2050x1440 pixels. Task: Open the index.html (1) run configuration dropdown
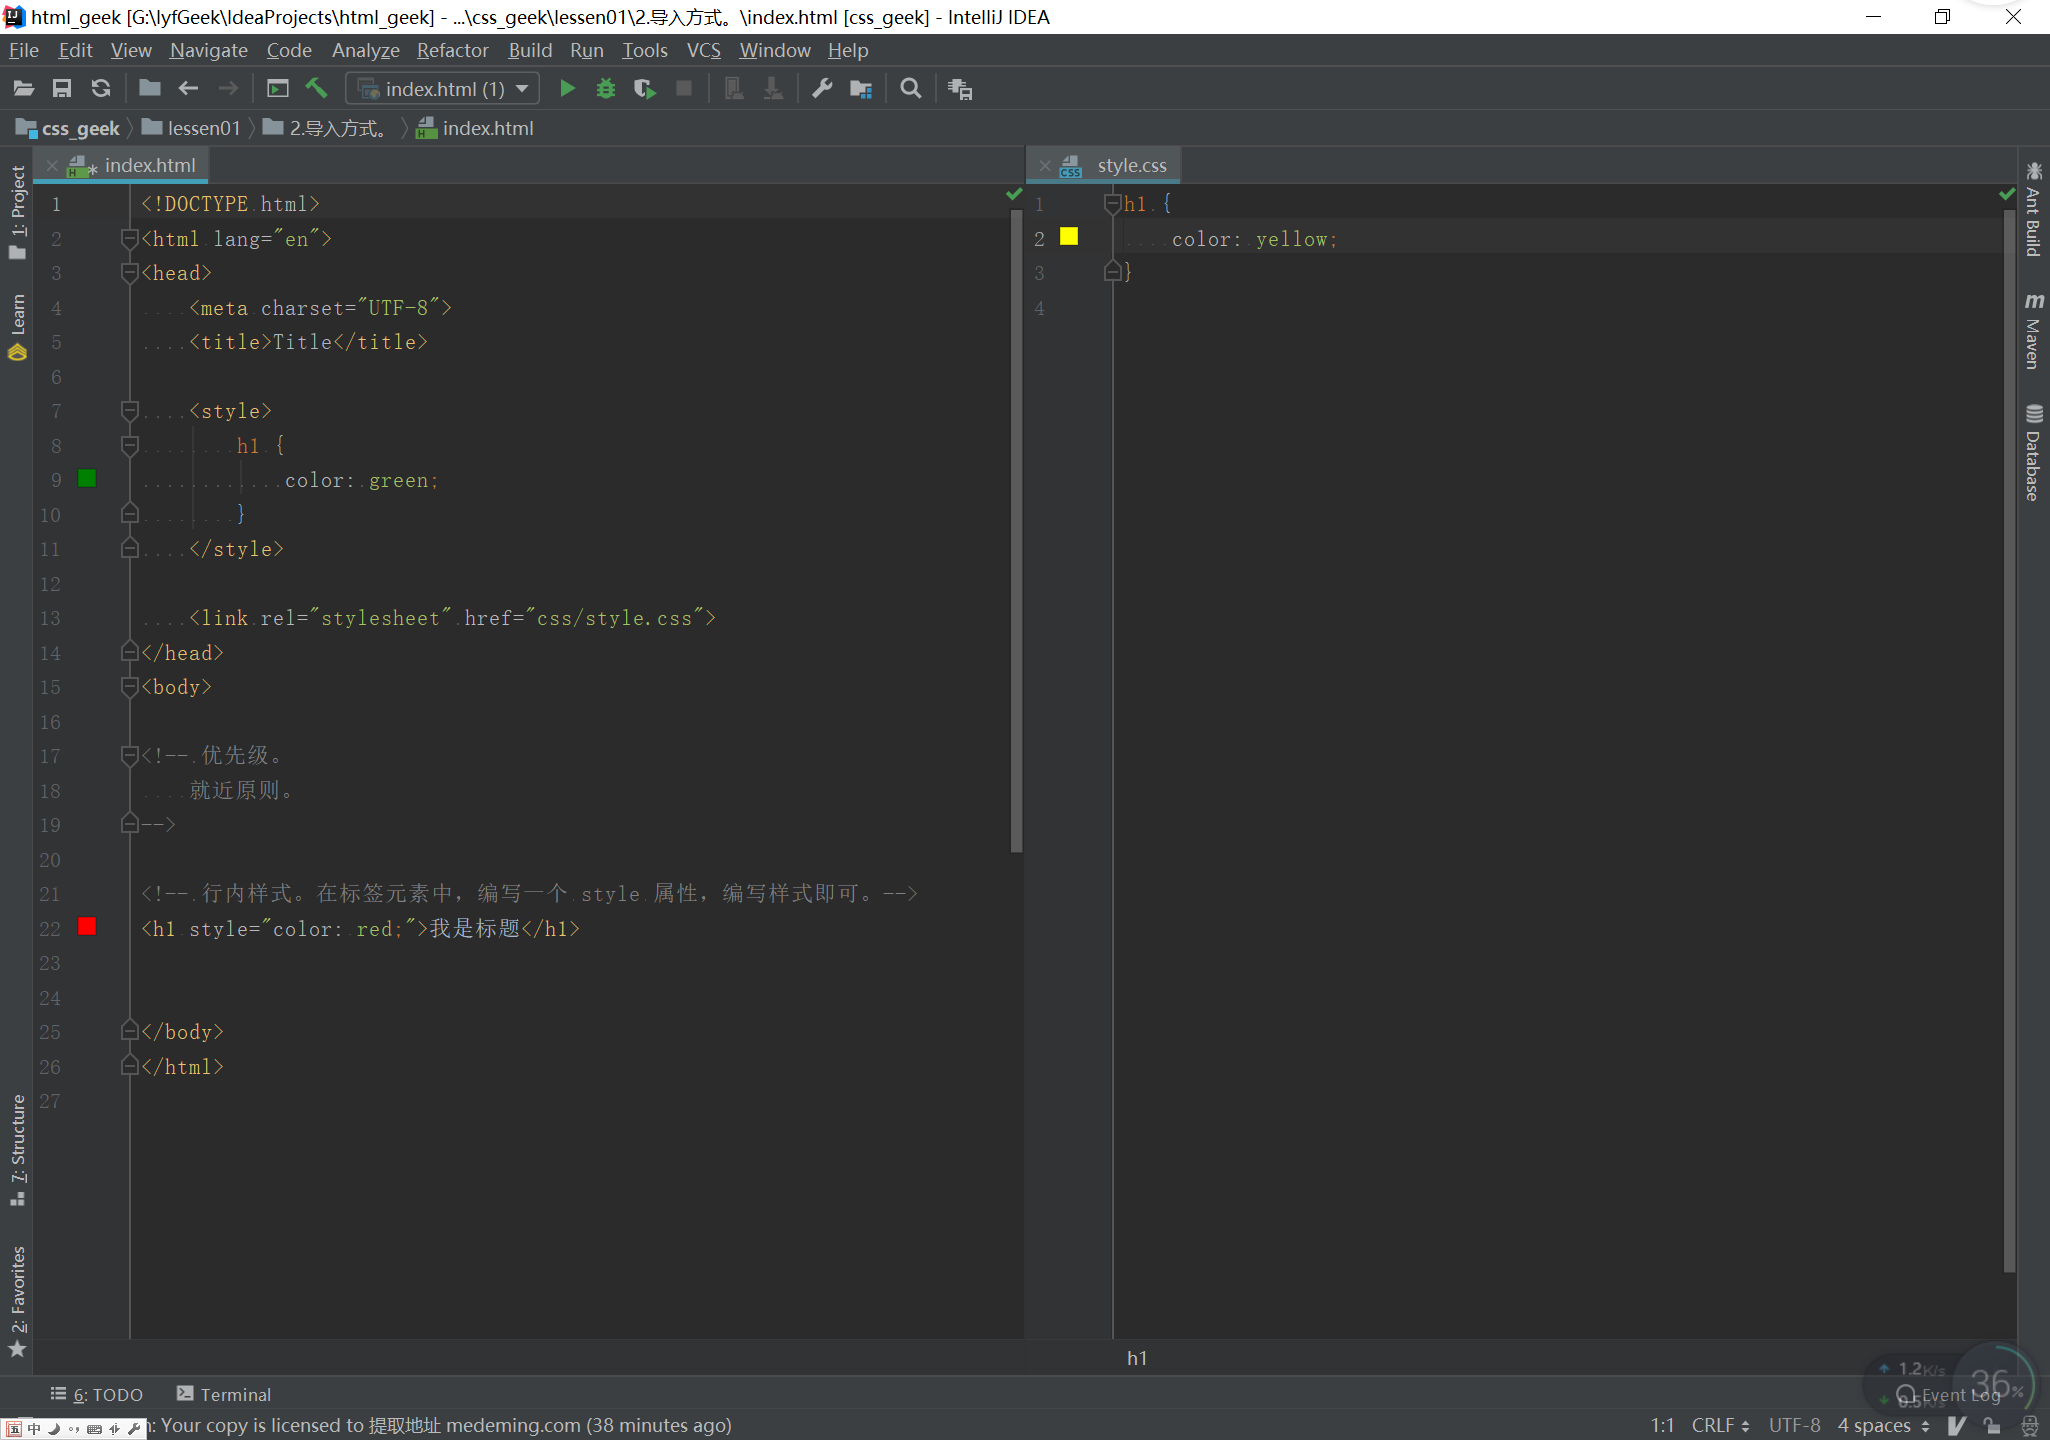pyautogui.click(x=443, y=89)
